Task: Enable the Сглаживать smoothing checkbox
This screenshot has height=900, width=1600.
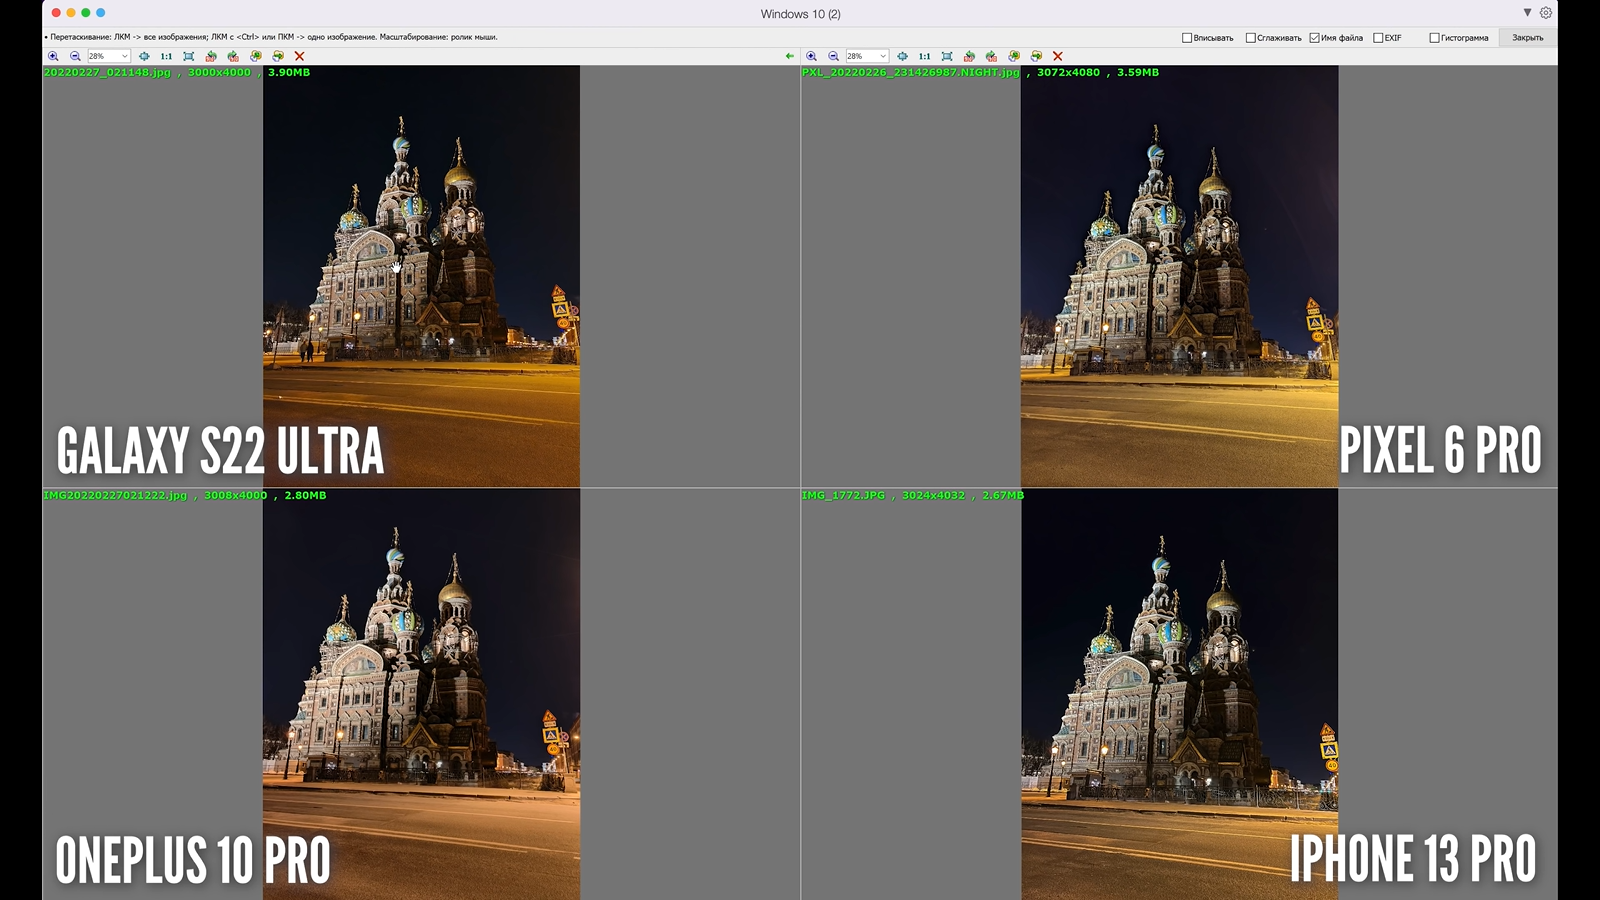Action: point(1250,38)
